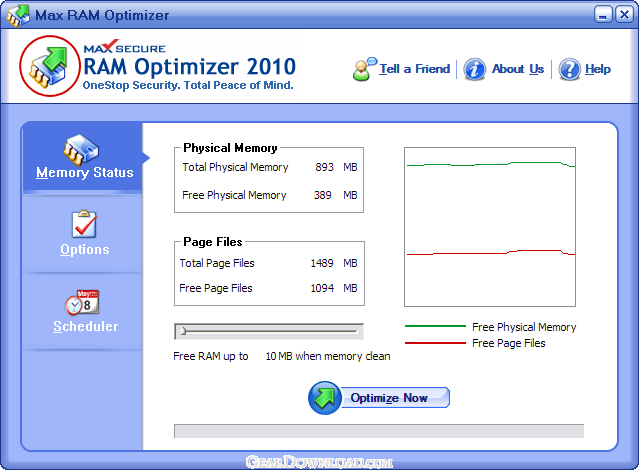639x470 pixels.
Task: Click the 'Total Physical Memory' label
Action: (235, 167)
